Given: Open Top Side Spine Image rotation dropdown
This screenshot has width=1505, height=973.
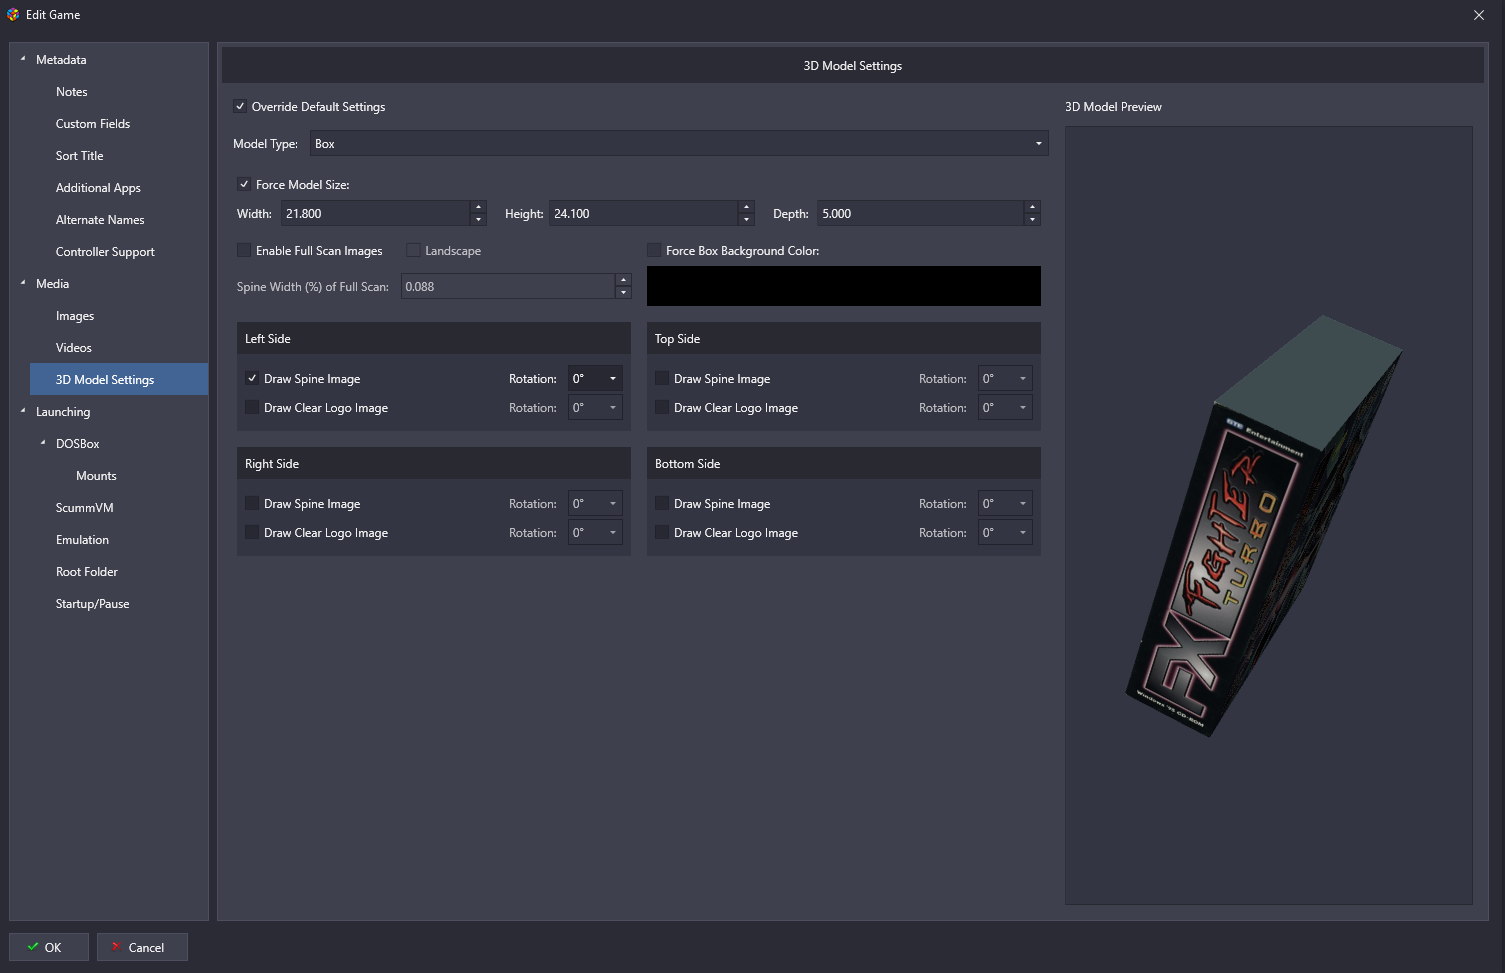Looking at the screenshot, I should (1005, 378).
